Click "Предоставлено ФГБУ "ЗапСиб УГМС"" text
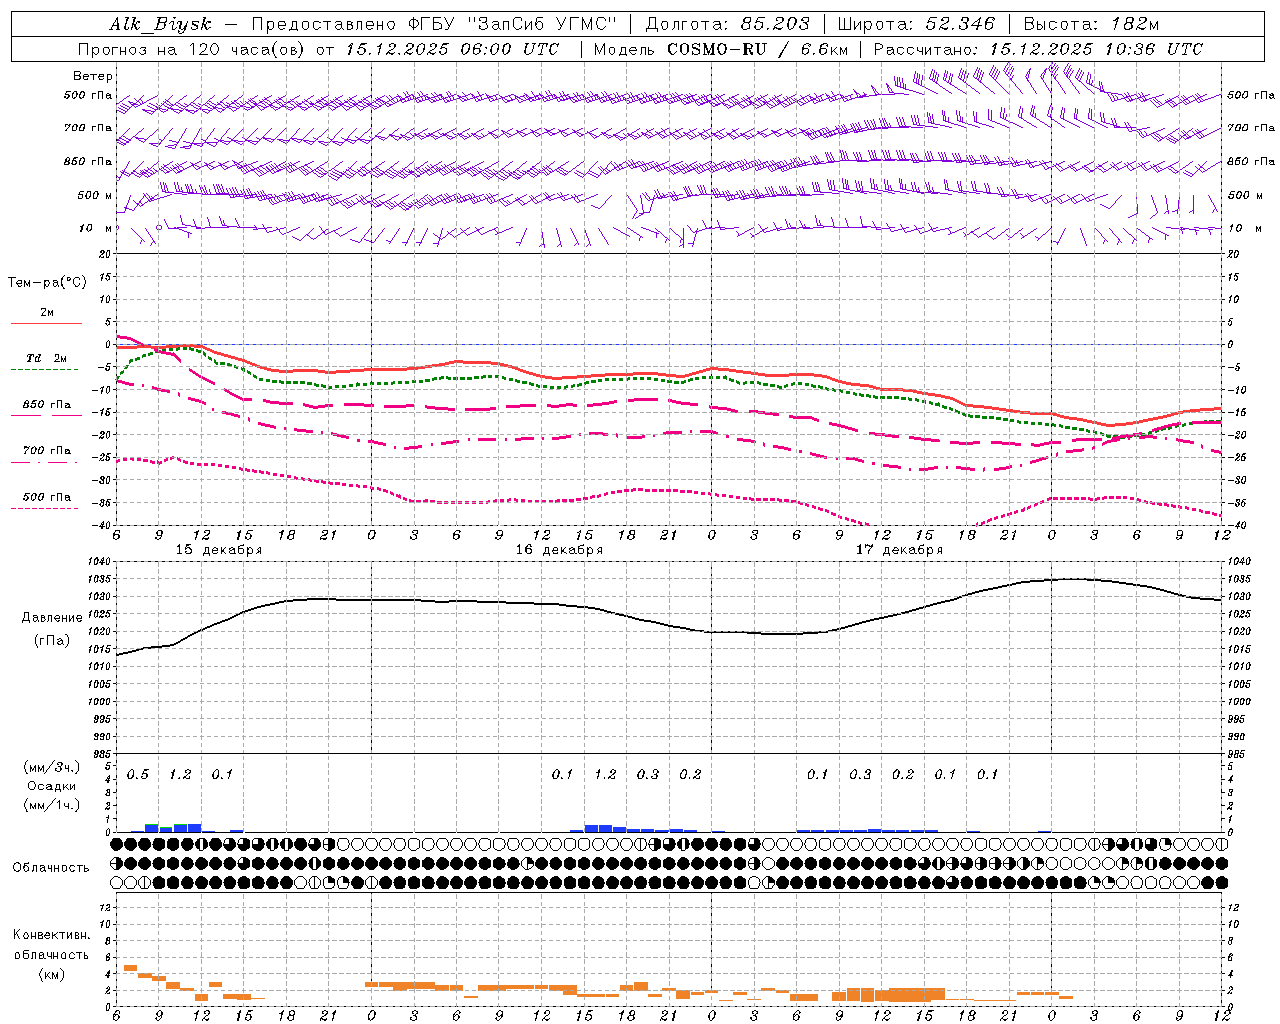 tap(434, 25)
